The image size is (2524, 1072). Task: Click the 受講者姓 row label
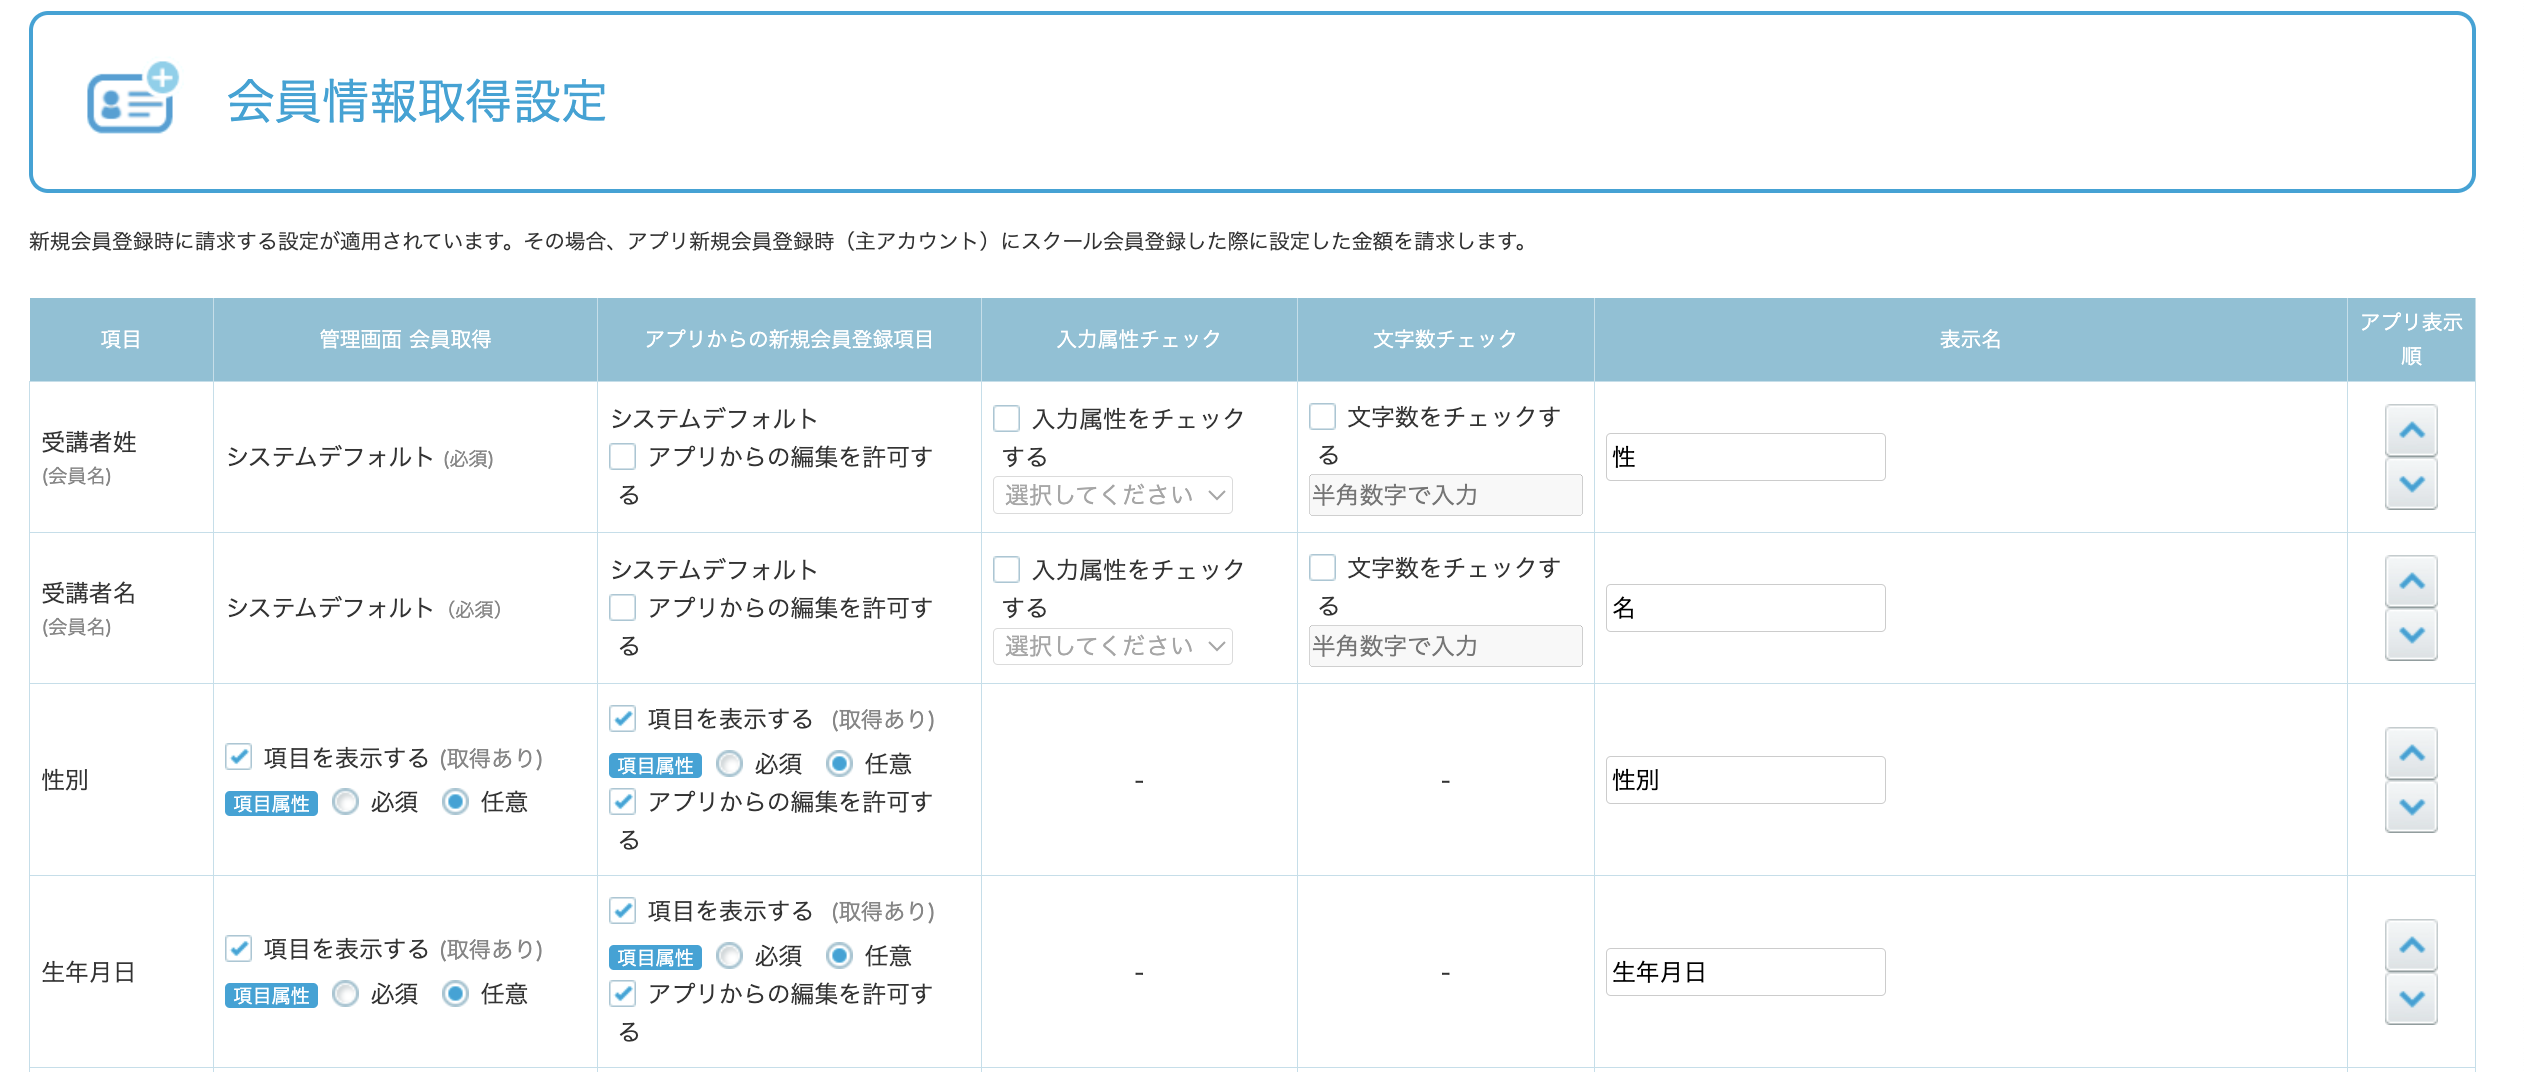click(x=89, y=442)
